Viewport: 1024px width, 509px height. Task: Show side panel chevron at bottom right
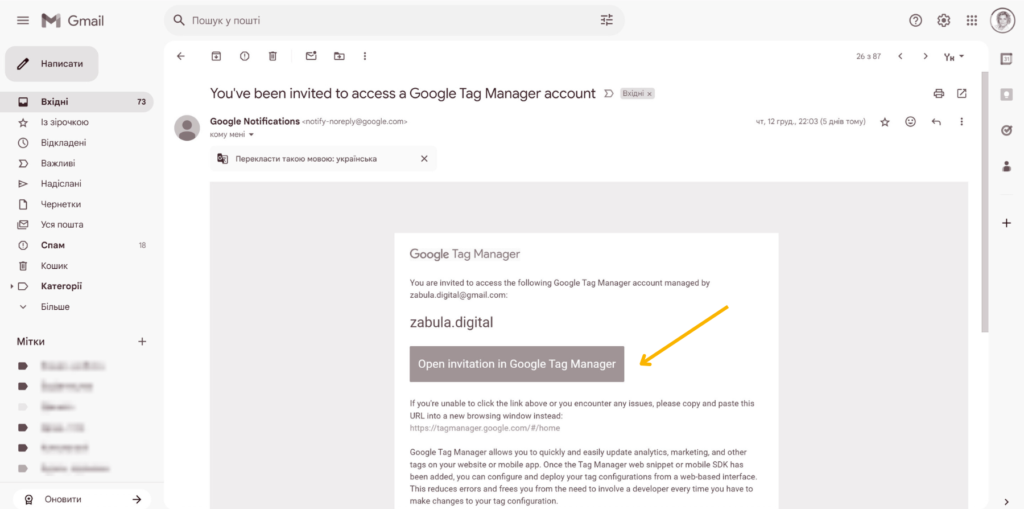1007,502
